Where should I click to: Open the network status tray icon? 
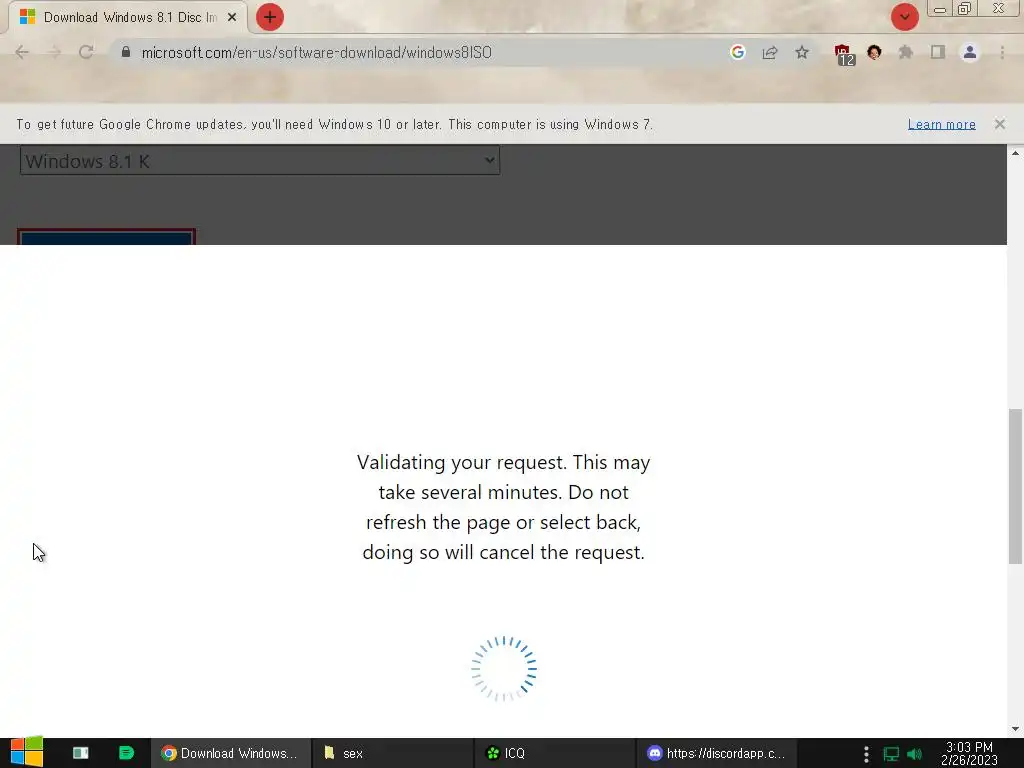point(891,754)
